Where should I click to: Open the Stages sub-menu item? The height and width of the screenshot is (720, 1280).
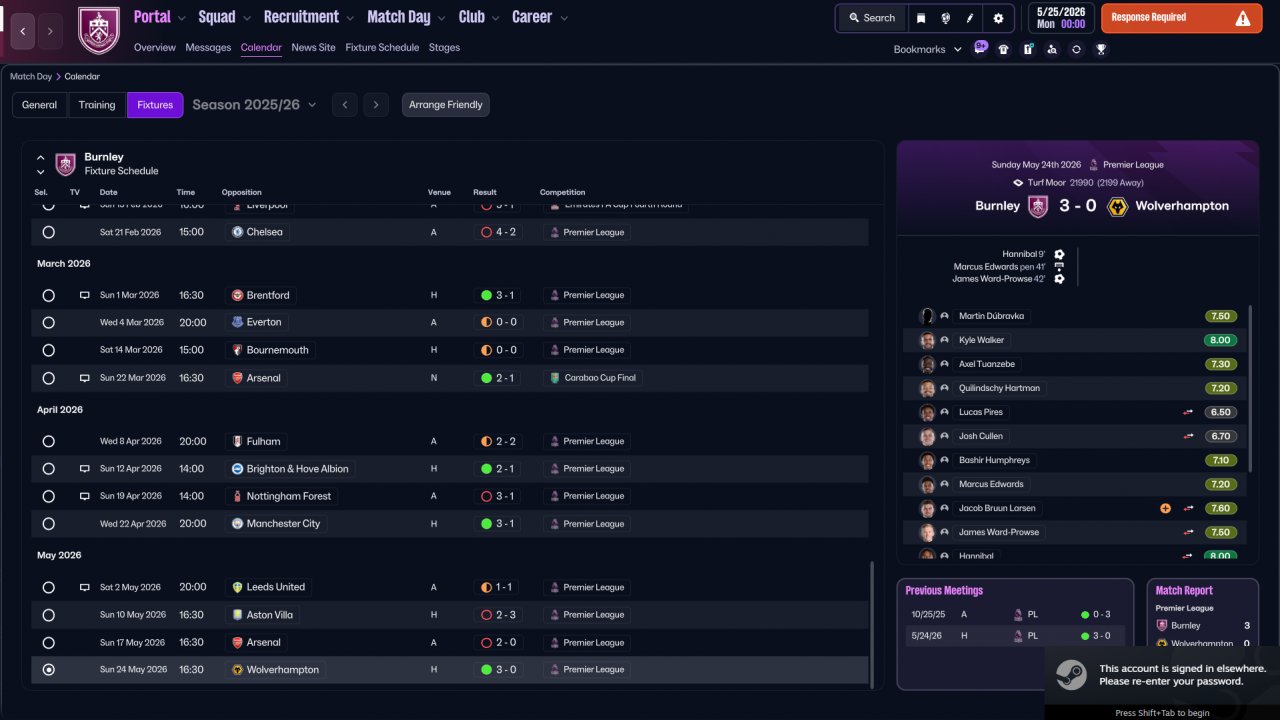(x=444, y=48)
